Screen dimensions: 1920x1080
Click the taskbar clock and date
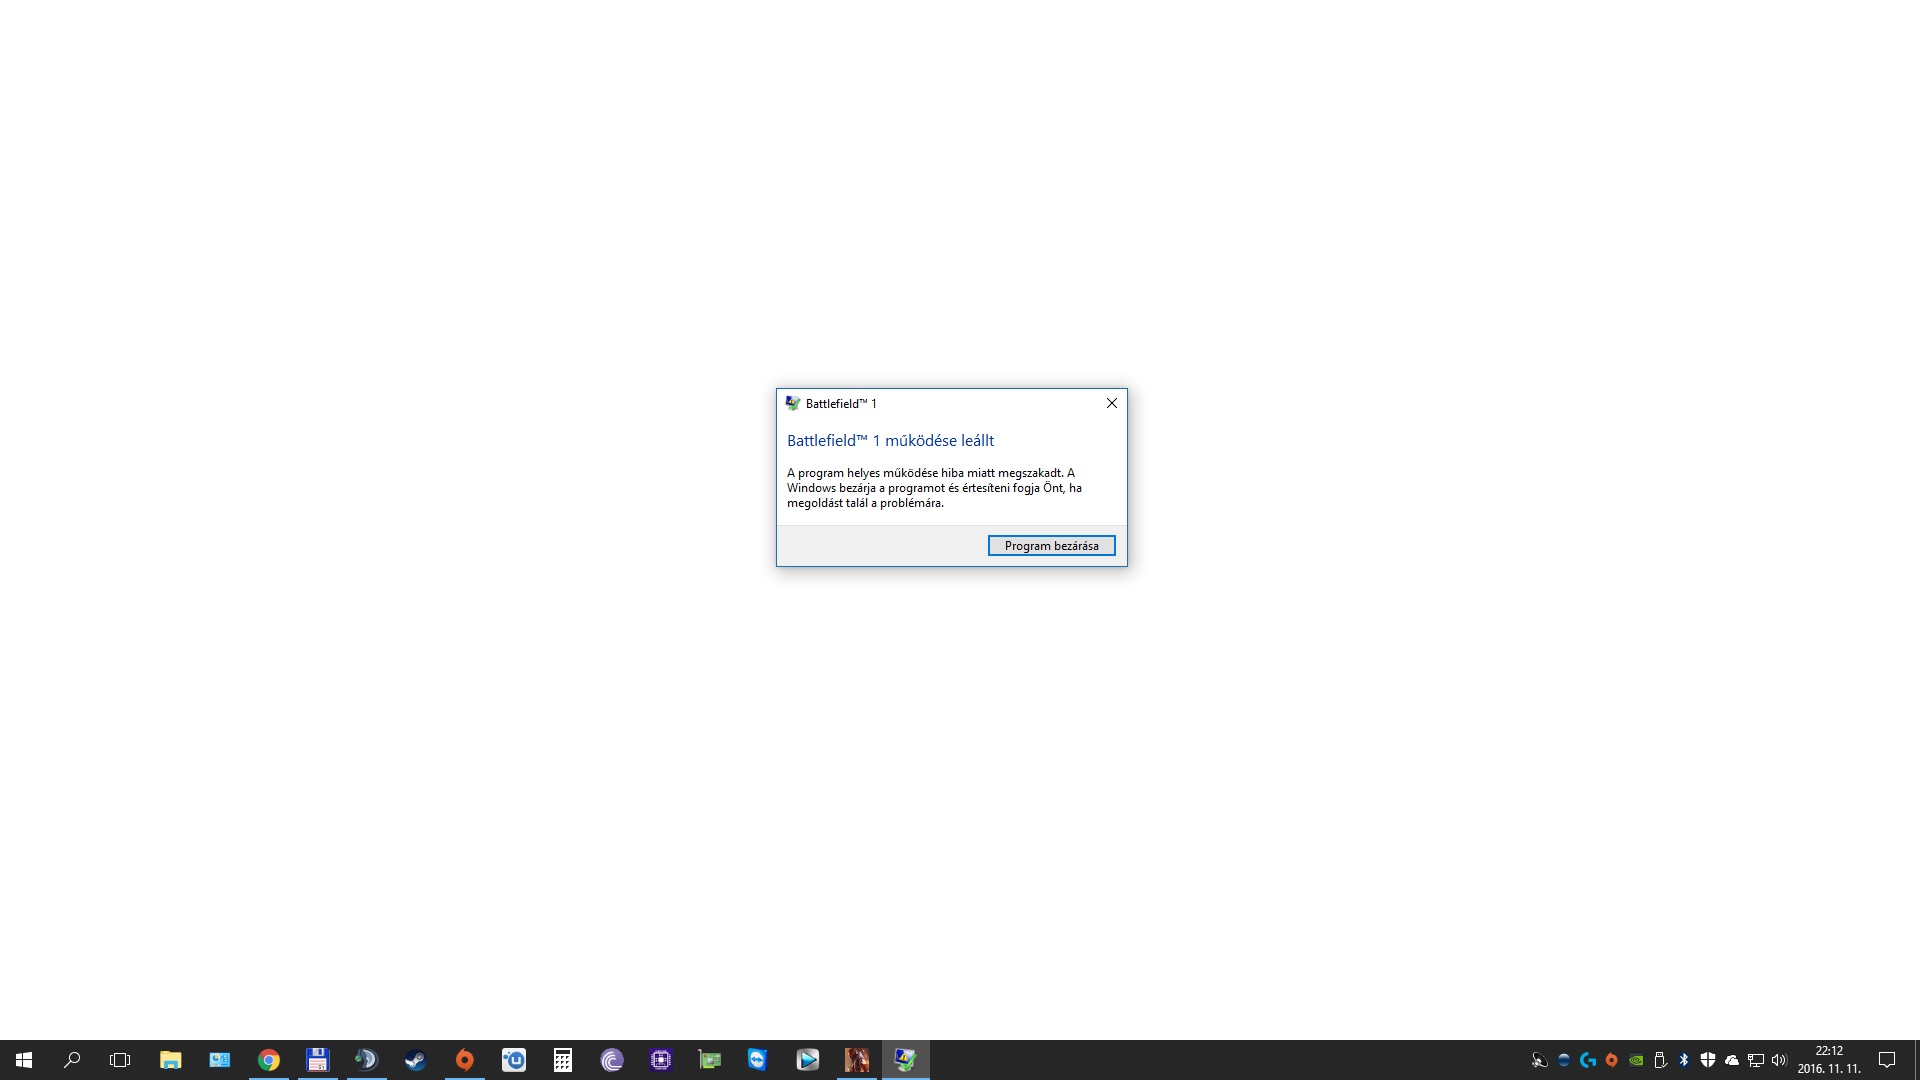point(1829,1060)
